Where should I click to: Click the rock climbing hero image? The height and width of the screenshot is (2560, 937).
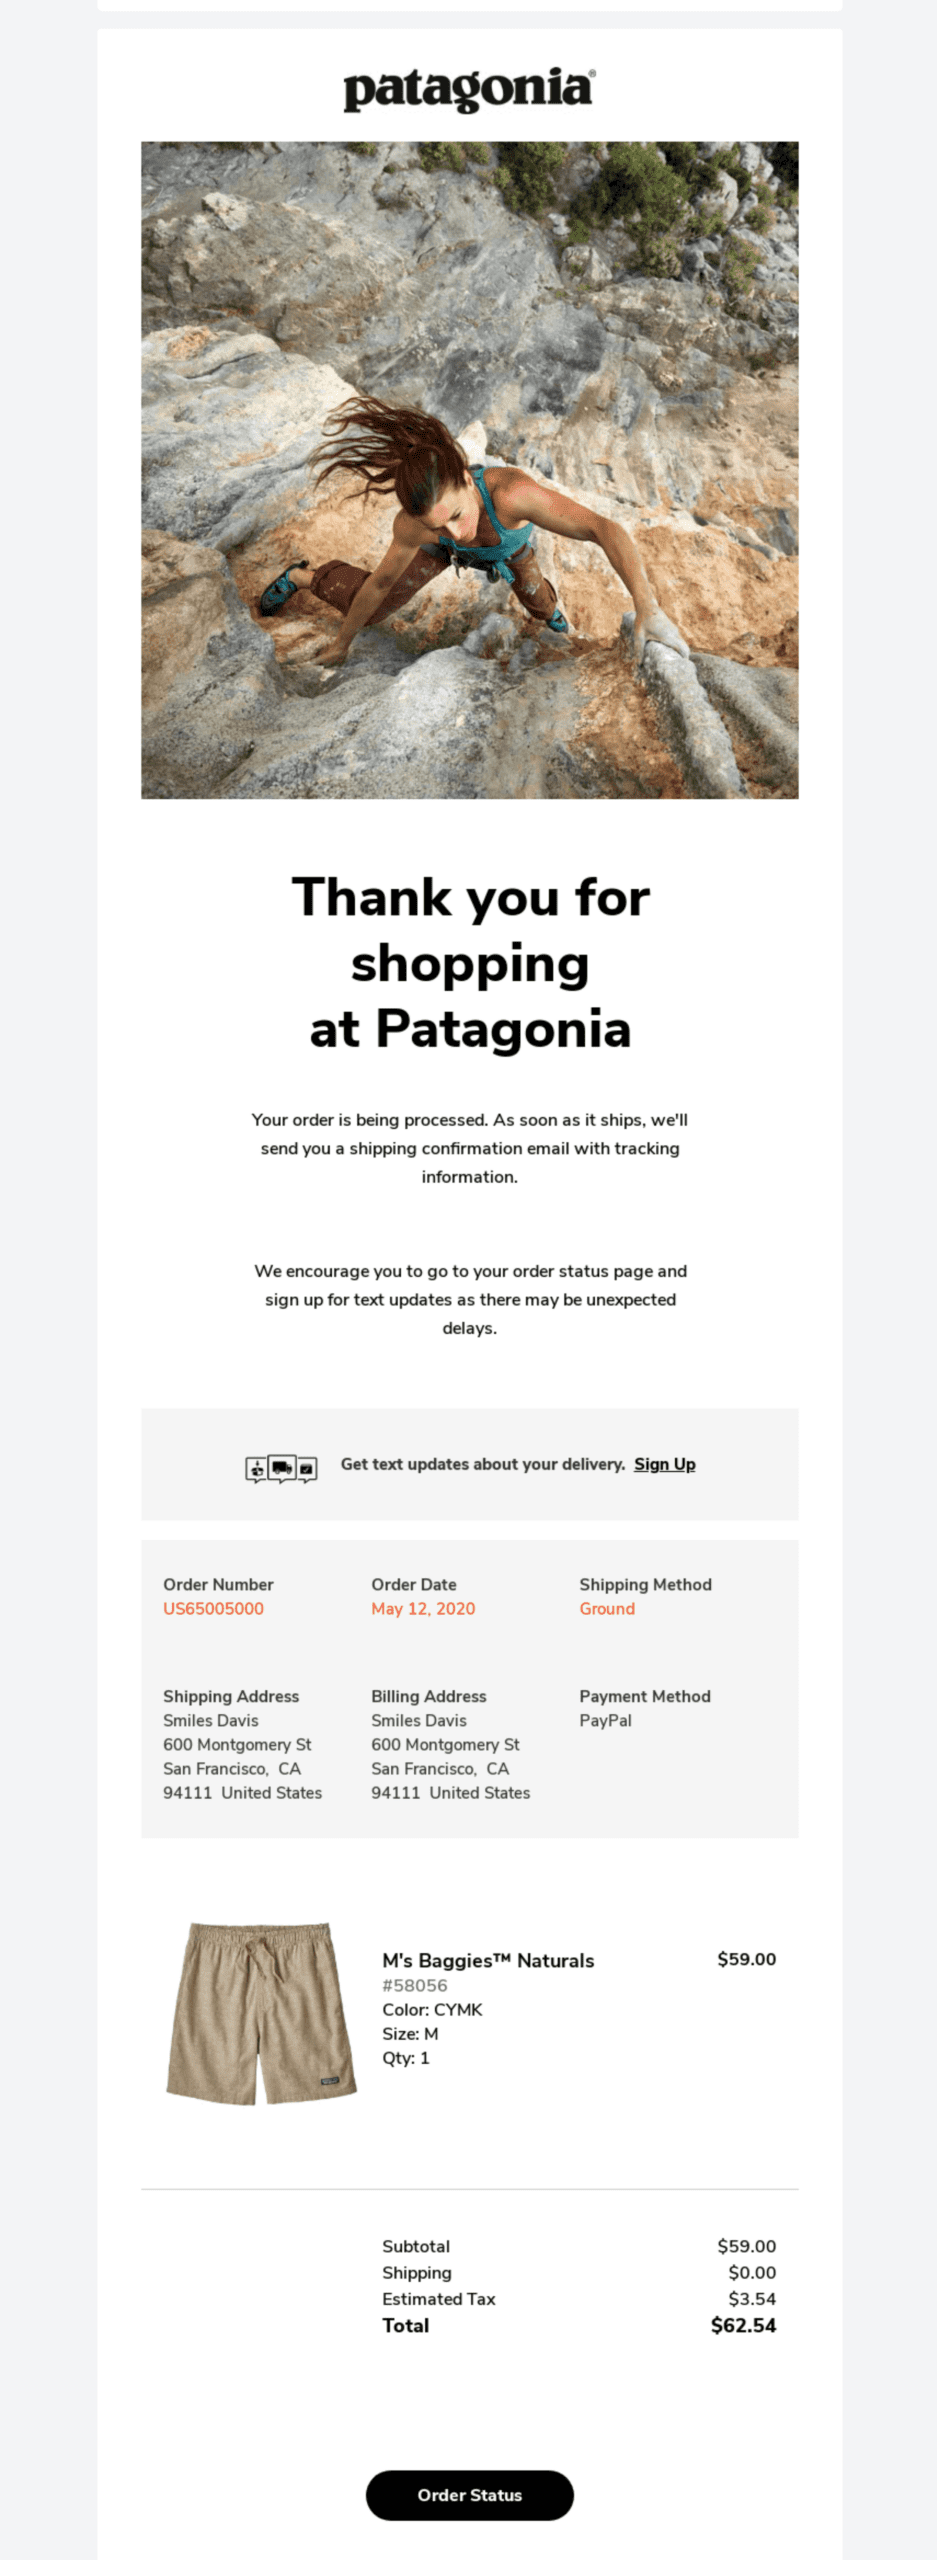468,470
